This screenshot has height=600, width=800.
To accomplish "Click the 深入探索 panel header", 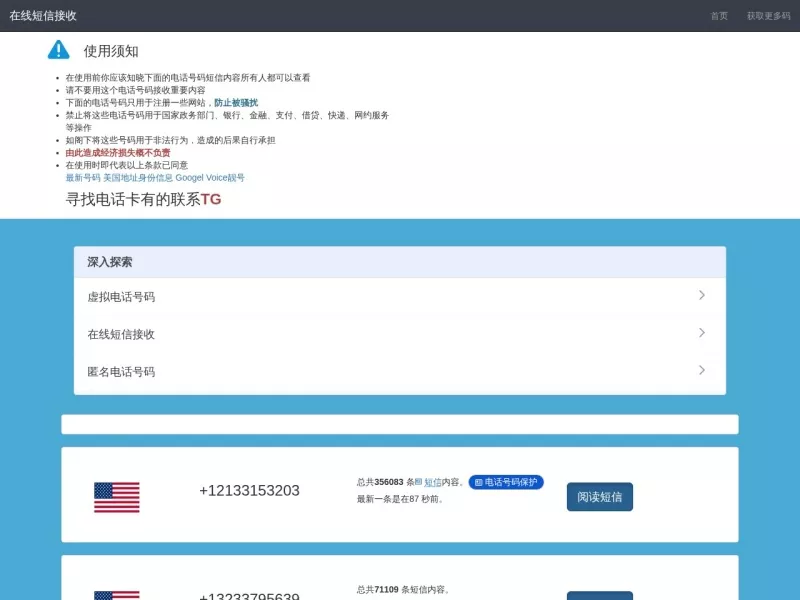I will [x=400, y=262].
